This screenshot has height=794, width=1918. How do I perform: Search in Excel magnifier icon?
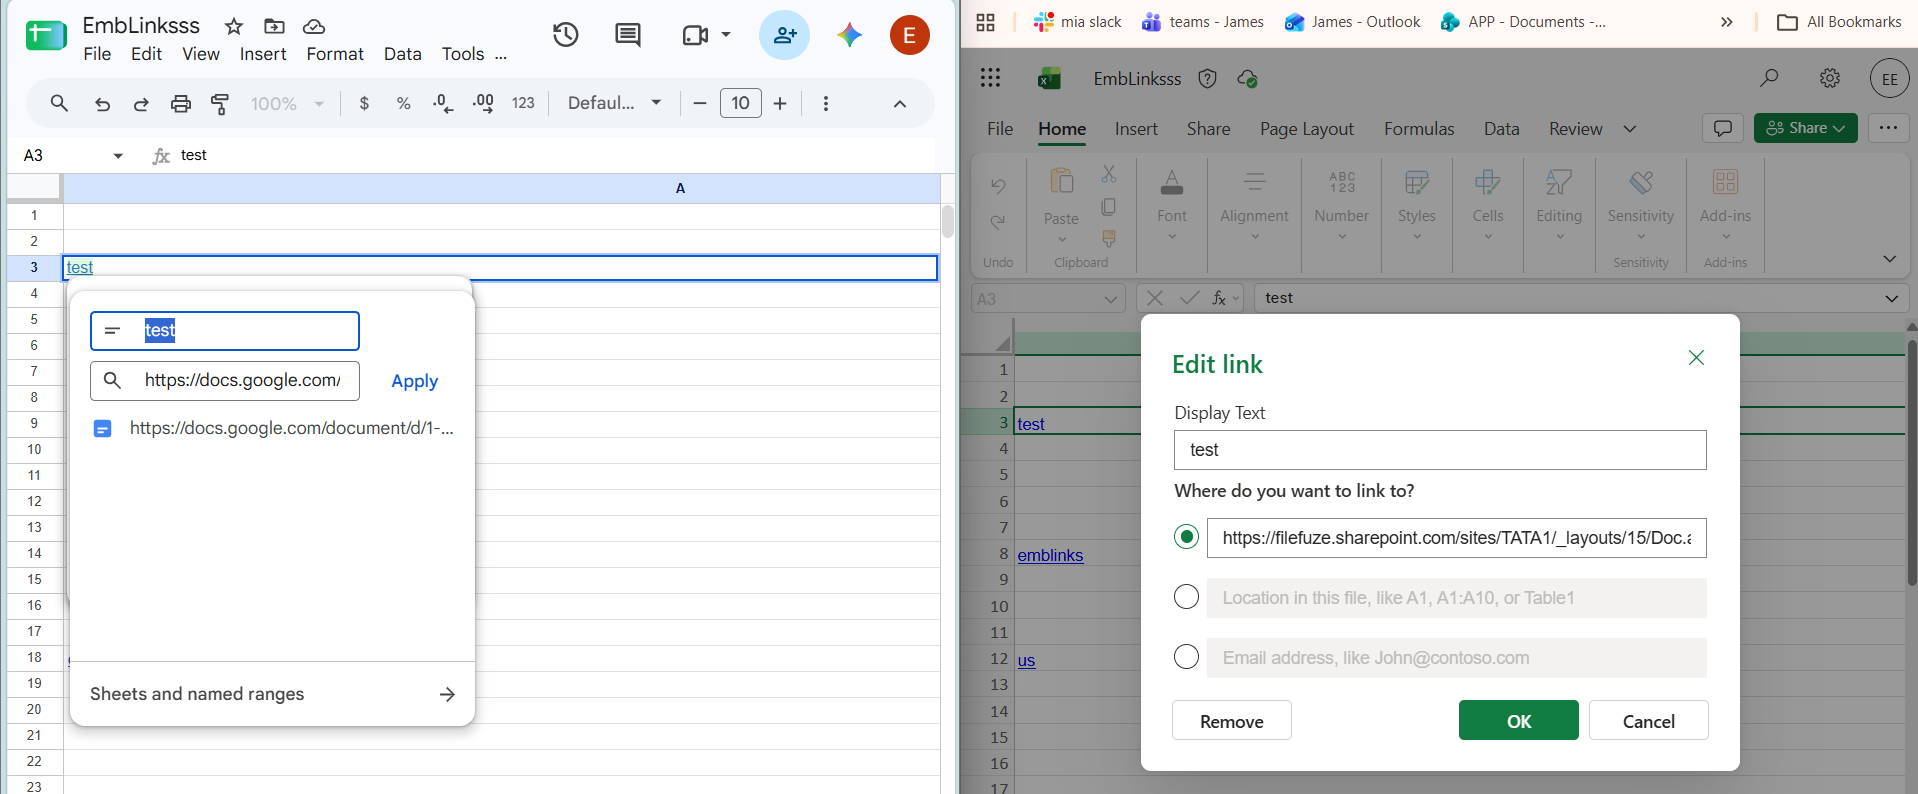[1769, 78]
